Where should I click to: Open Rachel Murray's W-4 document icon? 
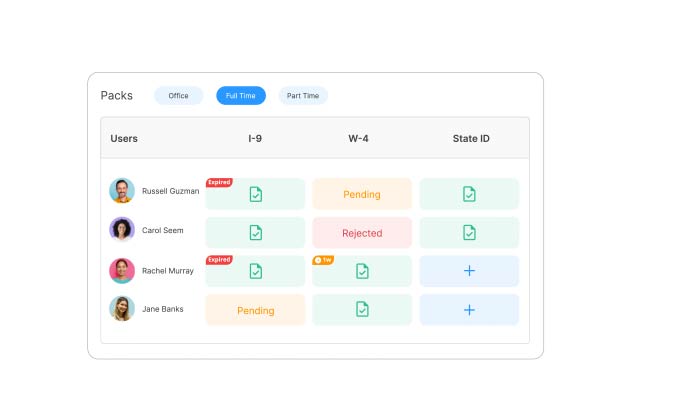point(362,271)
